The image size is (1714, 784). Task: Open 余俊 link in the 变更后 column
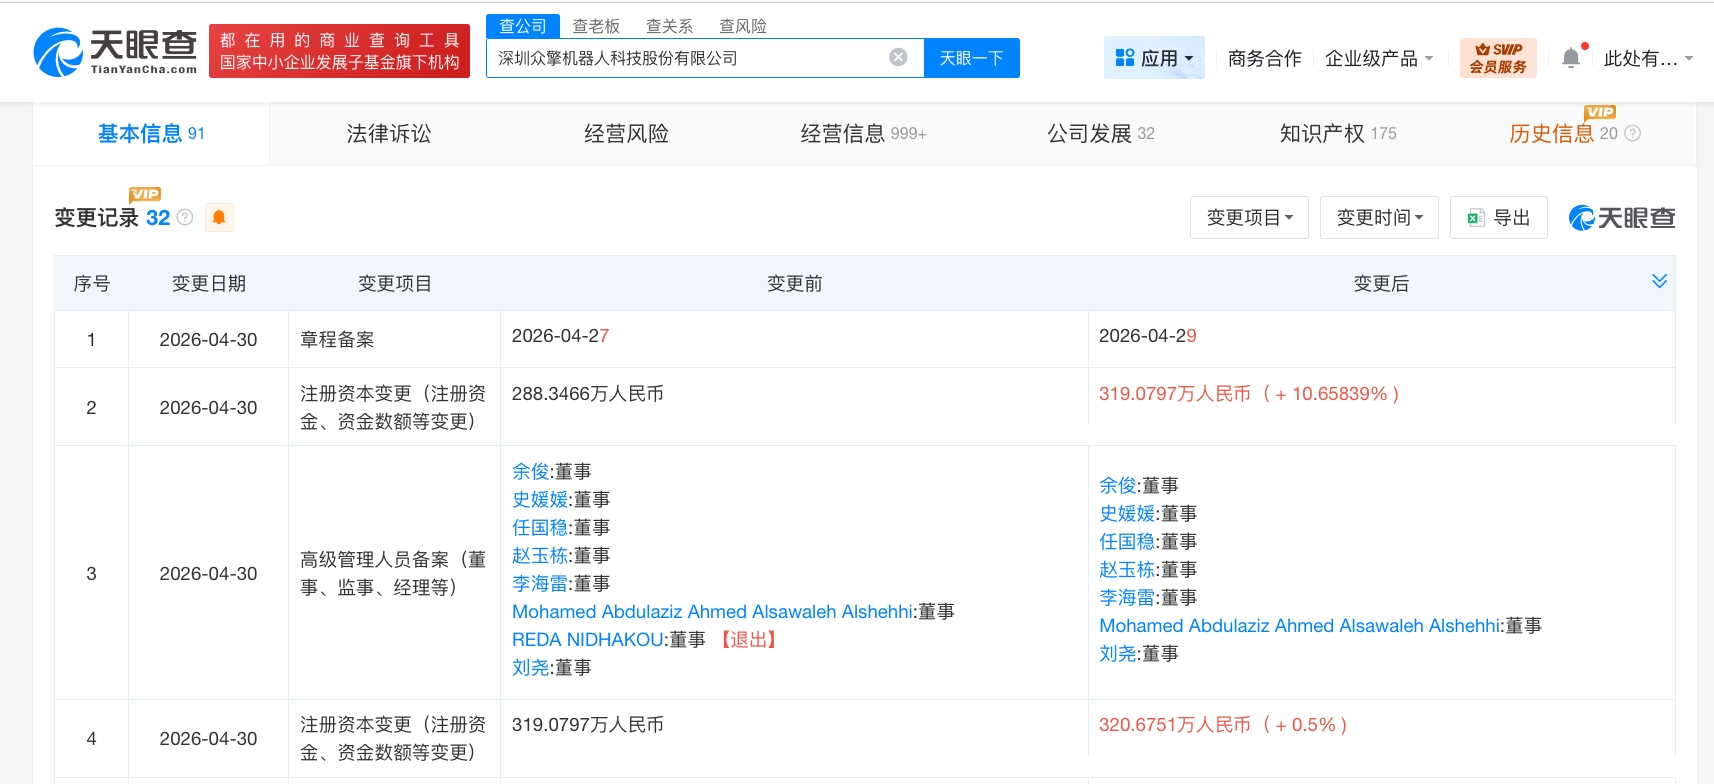(x=1118, y=485)
